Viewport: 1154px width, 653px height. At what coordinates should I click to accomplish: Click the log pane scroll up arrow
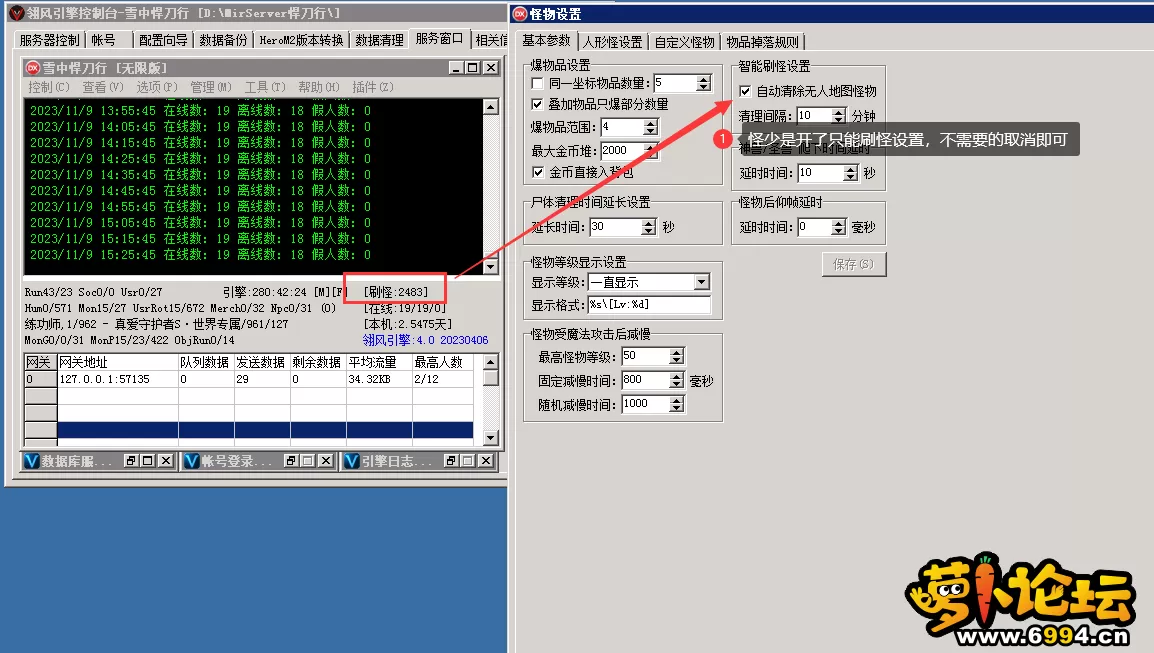(x=491, y=107)
